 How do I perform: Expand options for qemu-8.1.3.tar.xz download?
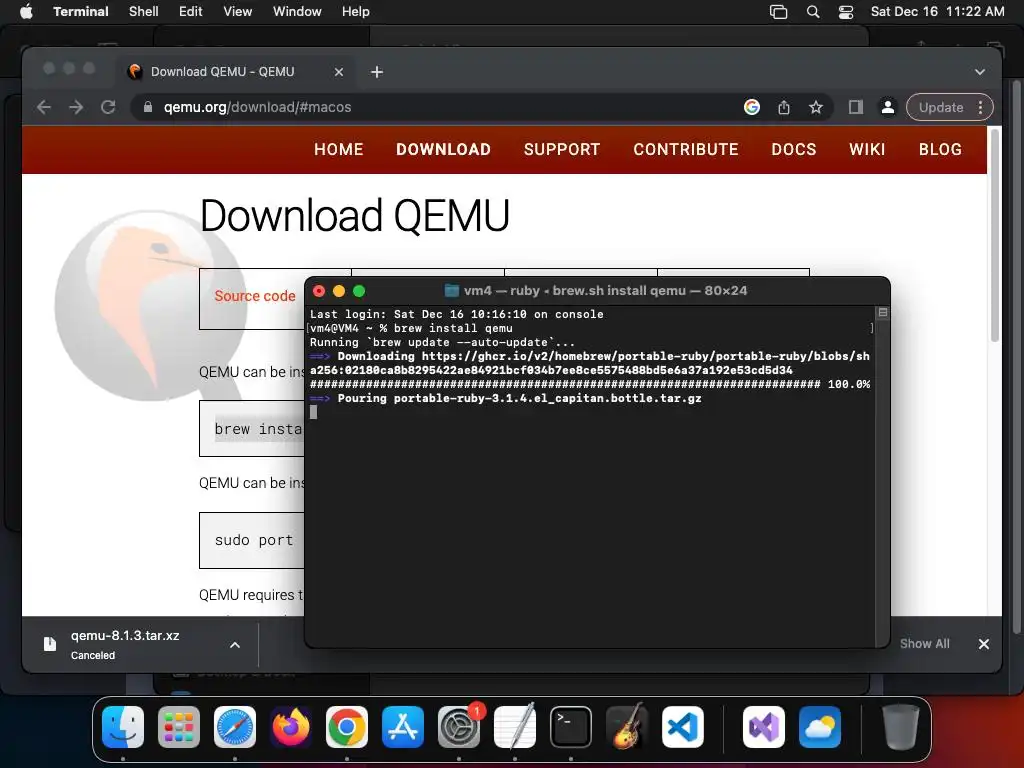[235, 645]
